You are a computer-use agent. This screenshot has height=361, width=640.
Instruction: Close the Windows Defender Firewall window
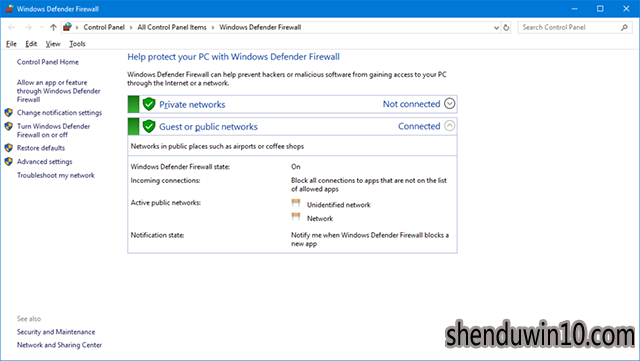[x=626, y=9]
